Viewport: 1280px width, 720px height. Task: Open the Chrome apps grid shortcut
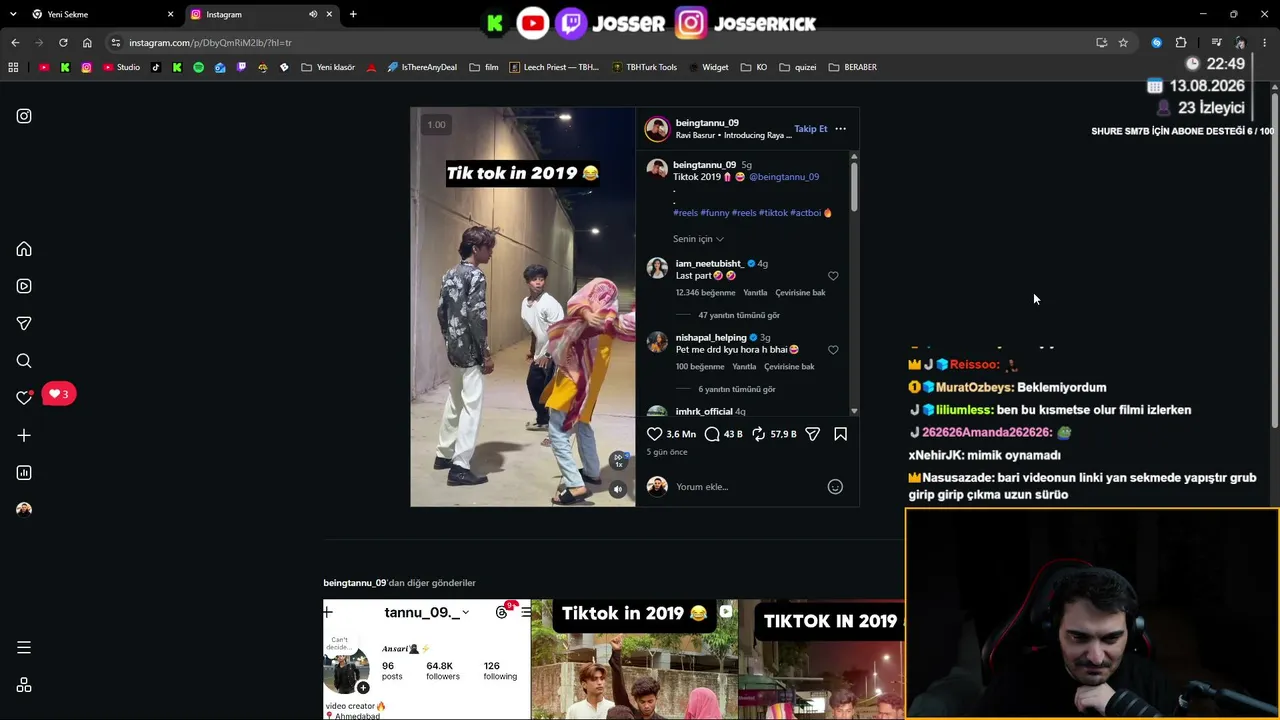pyautogui.click(x=13, y=67)
